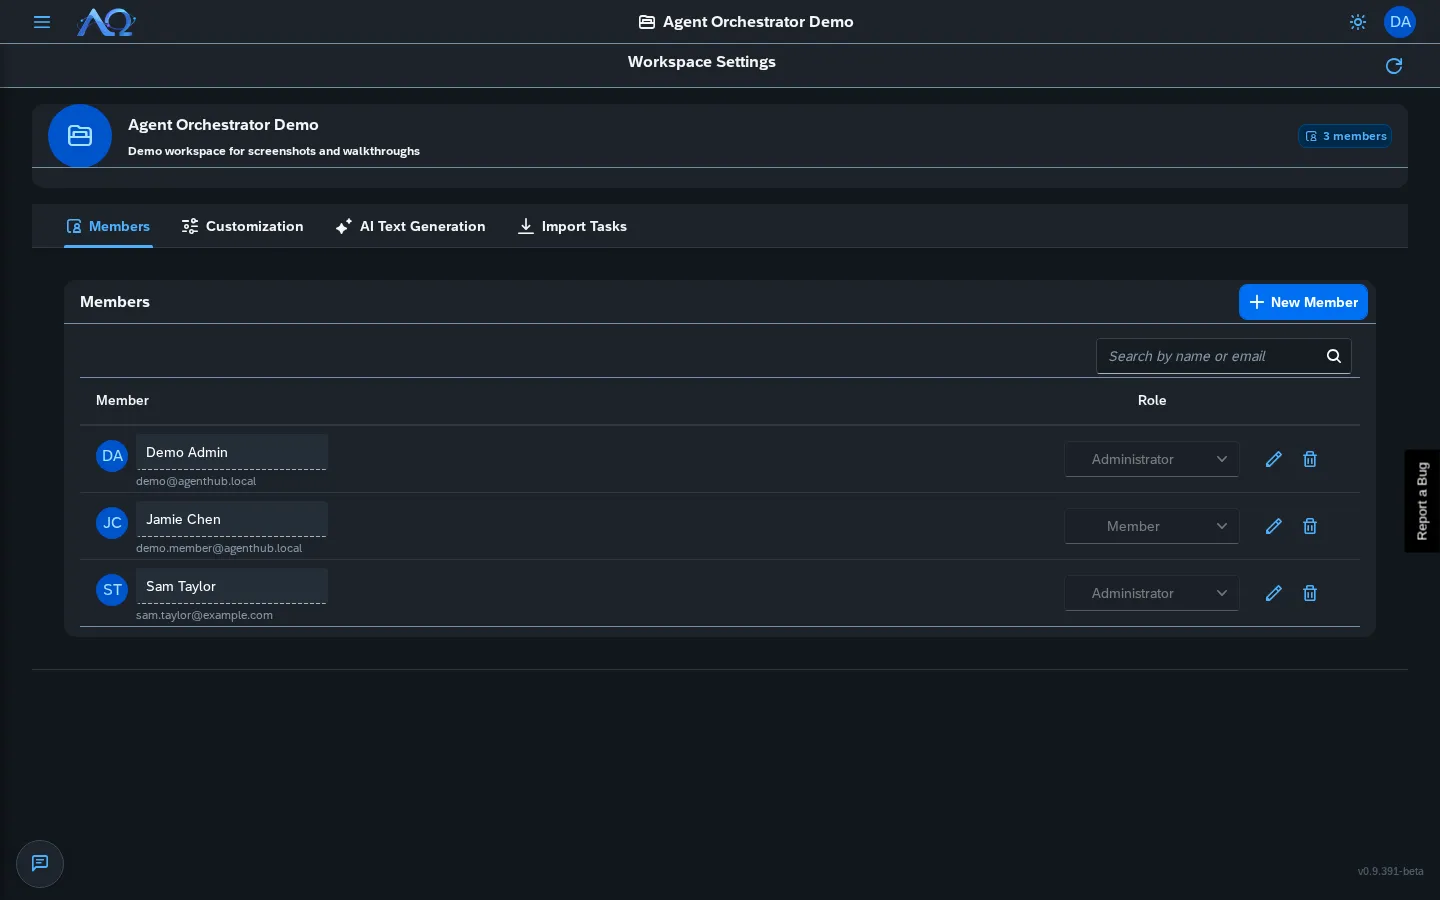Toggle the light/dark theme sun icon

point(1357,22)
